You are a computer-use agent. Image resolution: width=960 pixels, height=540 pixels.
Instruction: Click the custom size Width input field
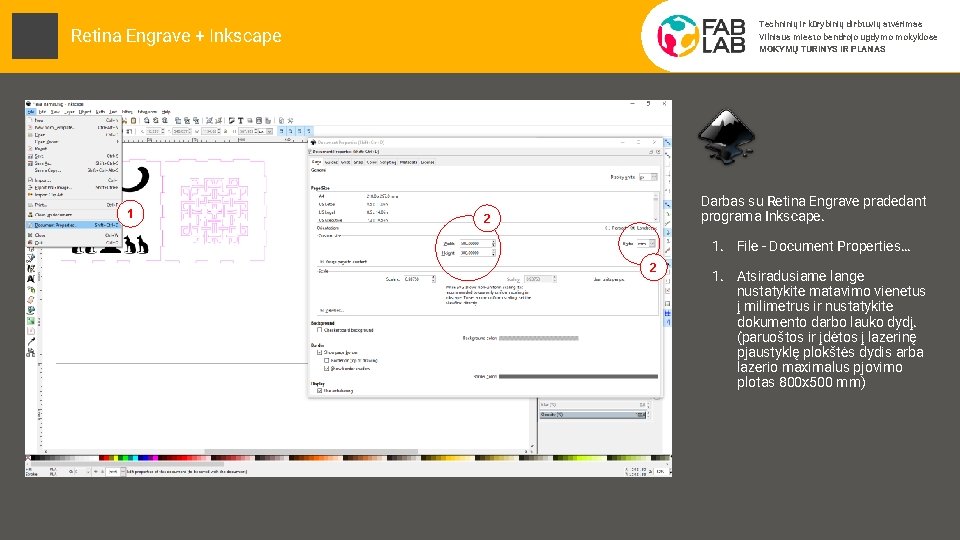pyautogui.click(x=476, y=243)
